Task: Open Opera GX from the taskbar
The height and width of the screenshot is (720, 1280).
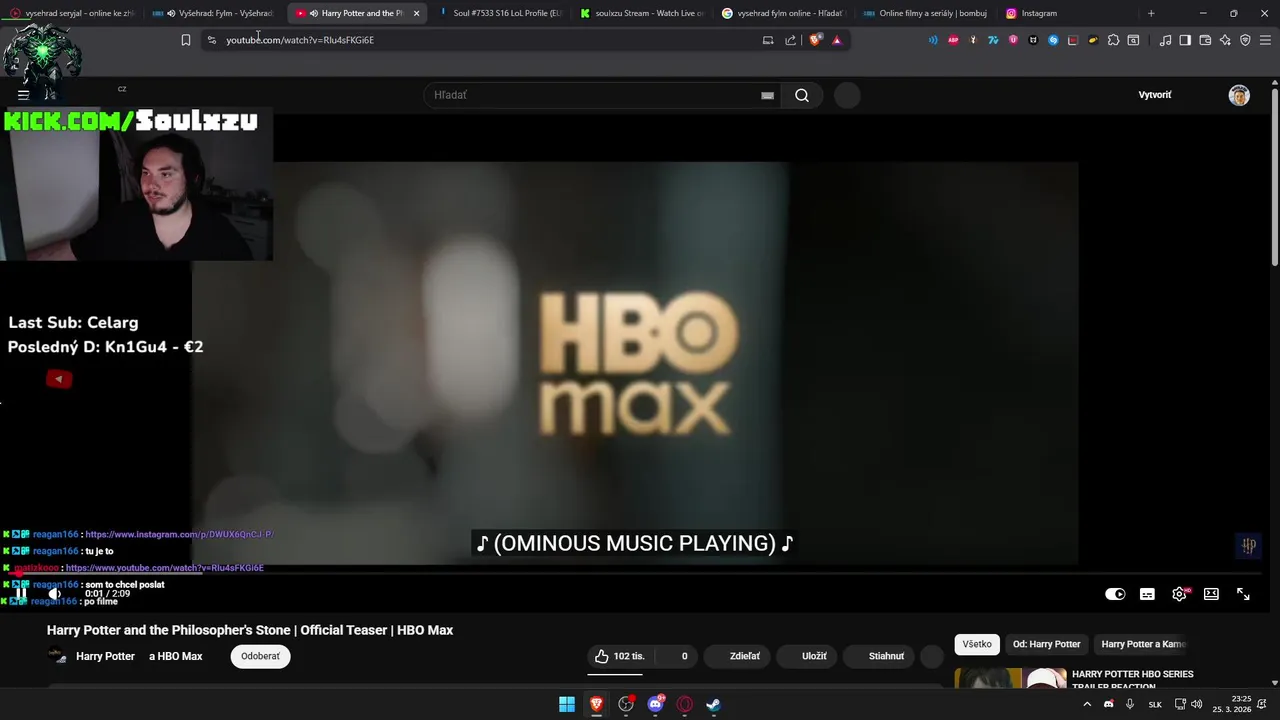Action: [684, 704]
